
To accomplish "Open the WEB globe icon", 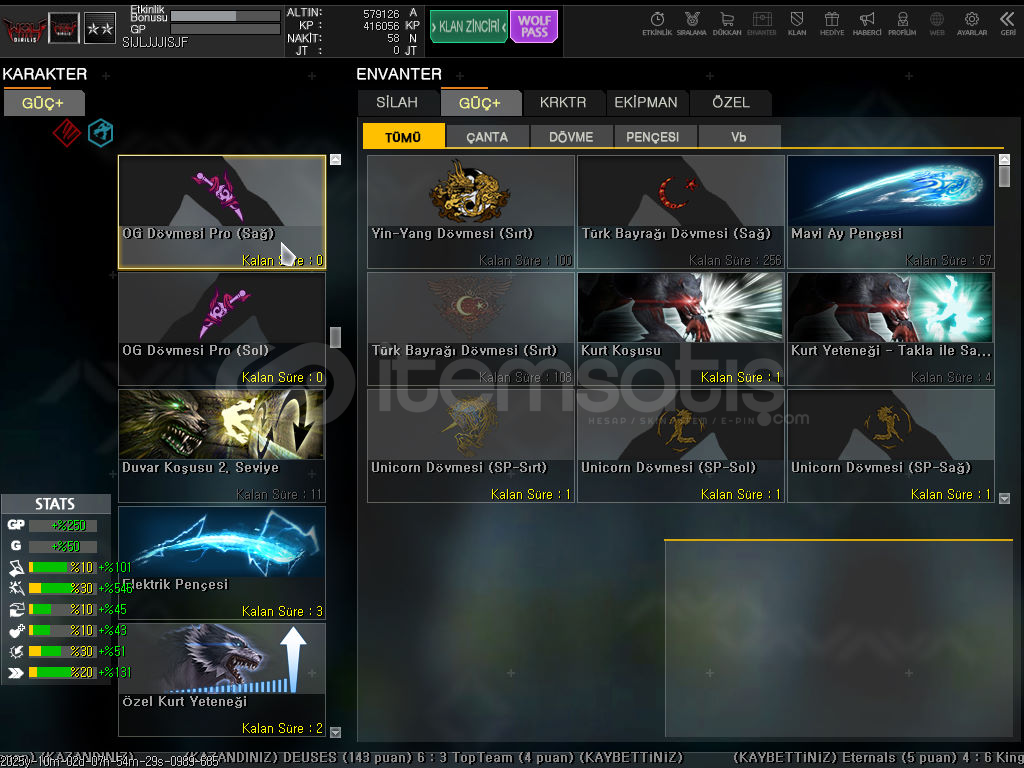I will [x=936, y=24].
